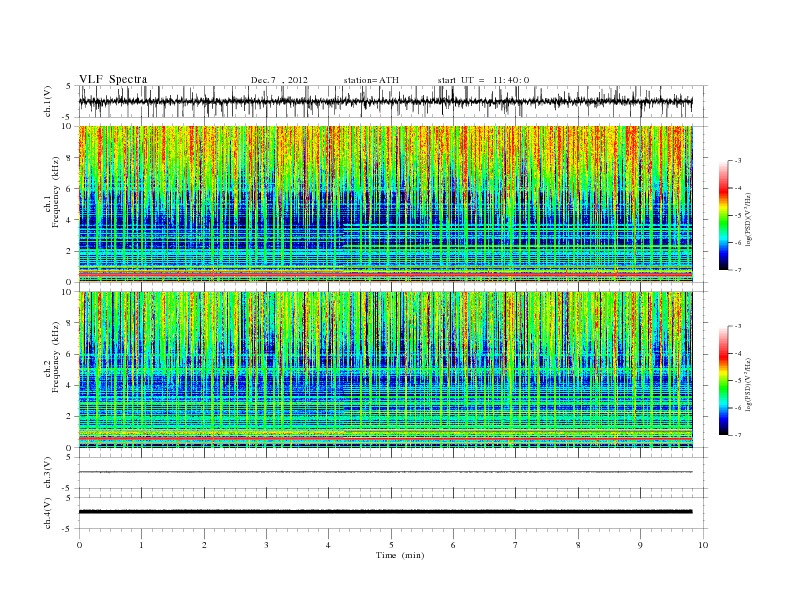Select the "Dec.7 , 2012" date text
Image resolution: width=792 pixels, height=612 pixels.
click(279, 80)
